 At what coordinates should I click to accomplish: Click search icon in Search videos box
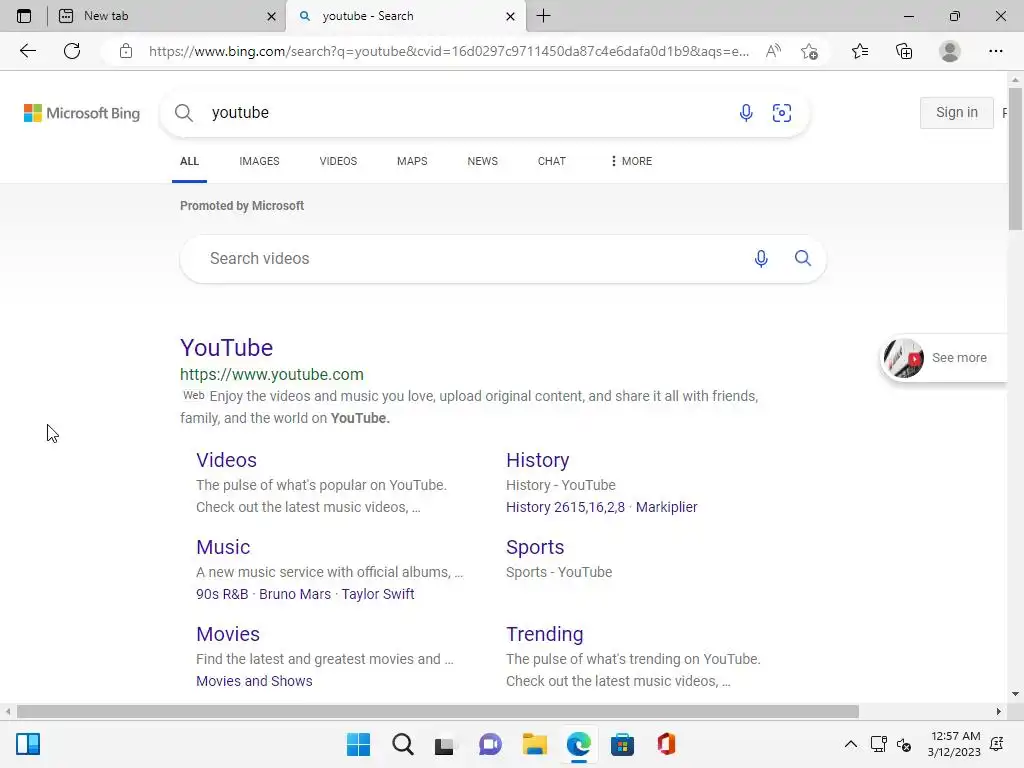pos(803,258)
